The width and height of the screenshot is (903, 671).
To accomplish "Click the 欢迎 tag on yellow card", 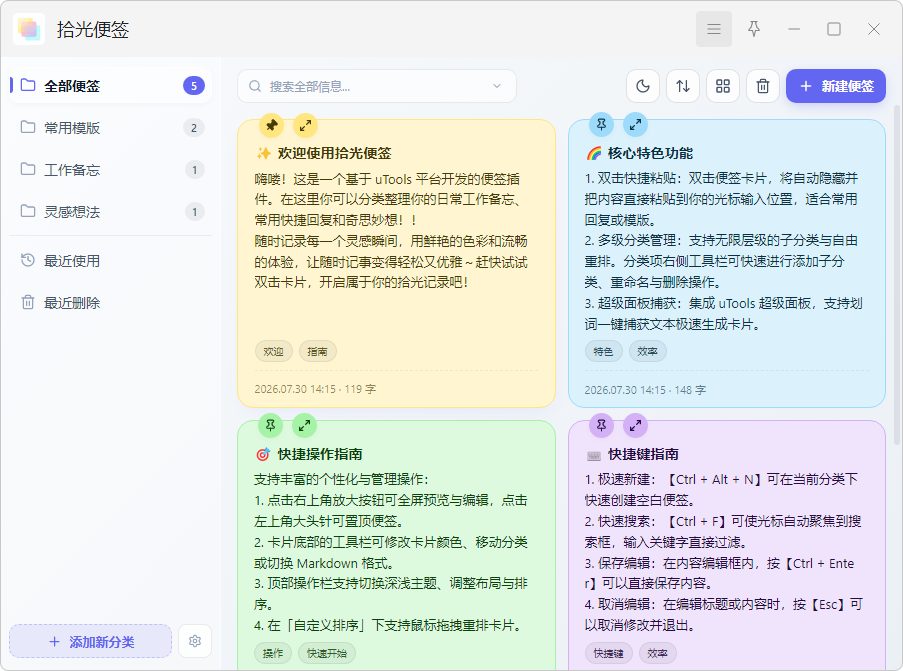I will (x=274, y=351).
